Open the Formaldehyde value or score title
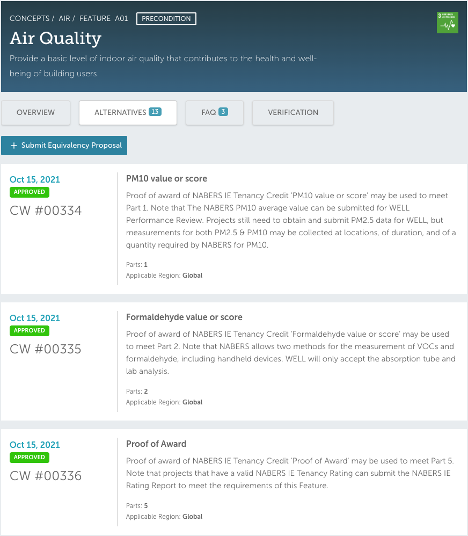The image size is (468, 536). click(184, 317)
